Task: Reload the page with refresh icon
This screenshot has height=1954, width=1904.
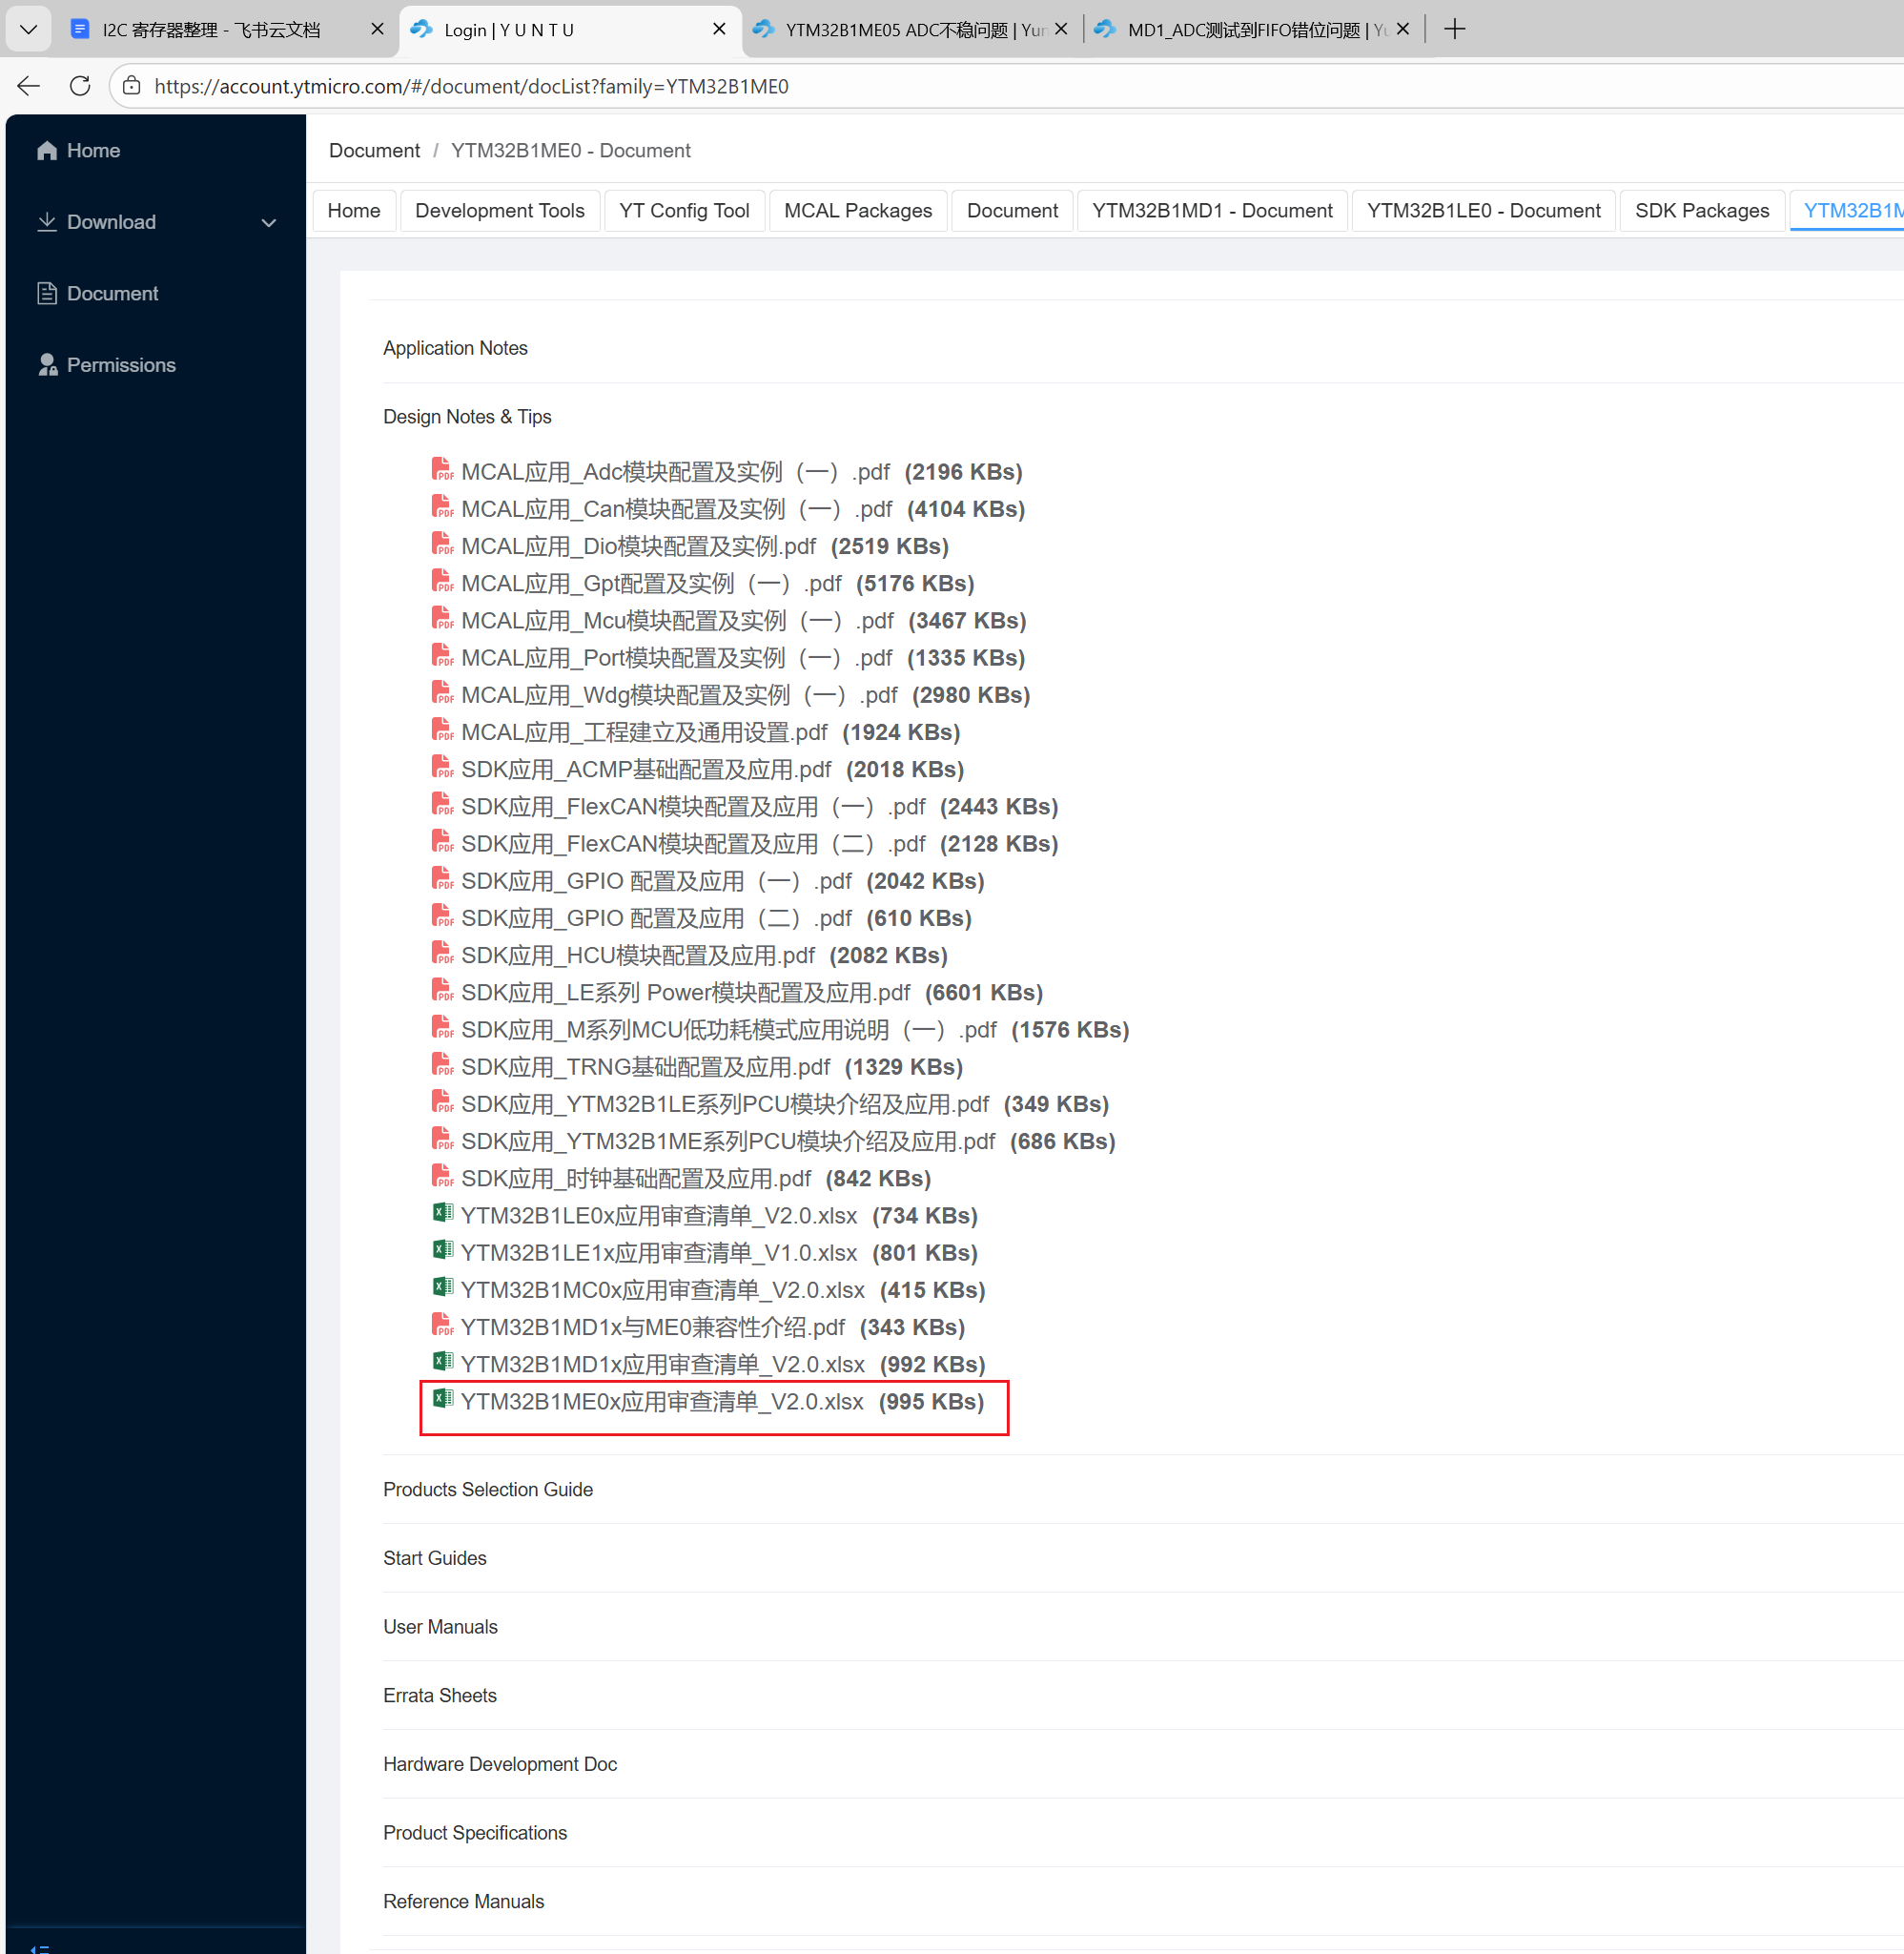Action: point(80,86)
